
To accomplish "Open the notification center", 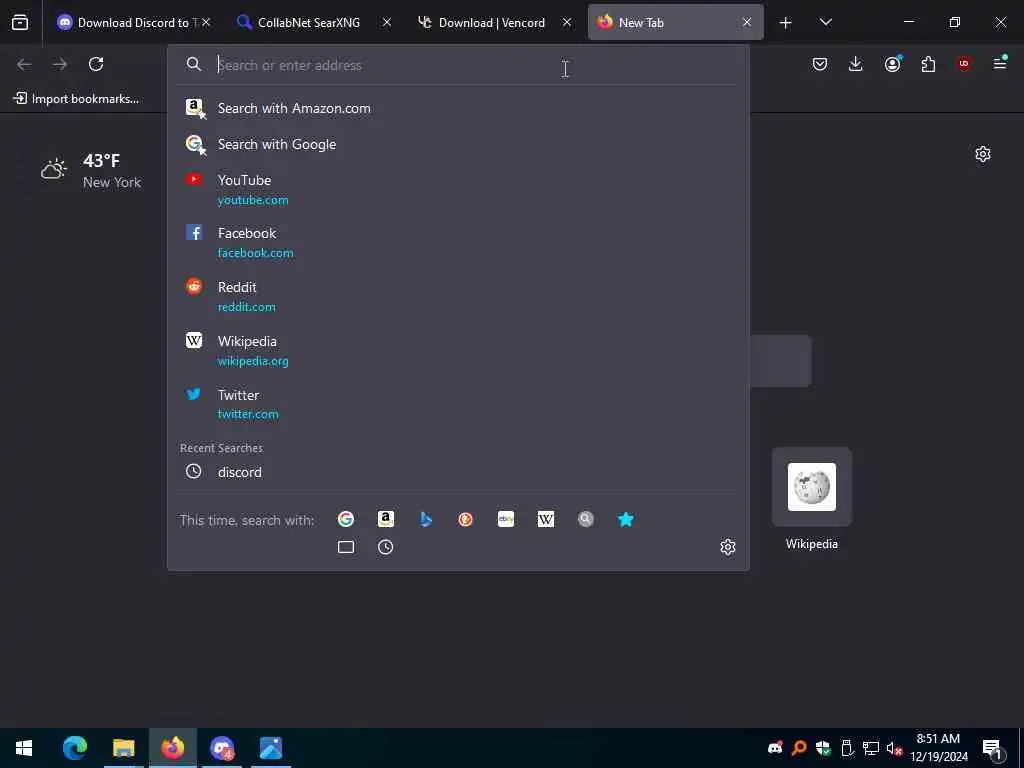I will tap(993, 748).
